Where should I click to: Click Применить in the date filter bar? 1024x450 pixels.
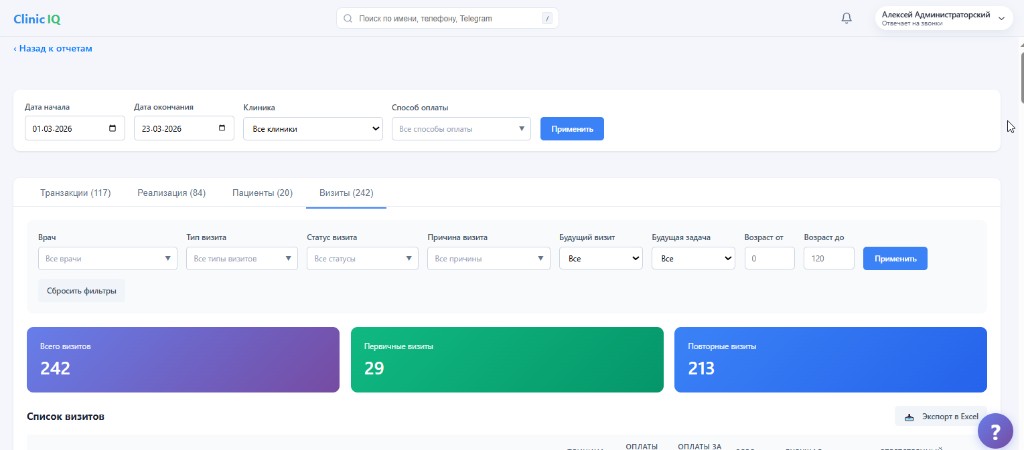click(x=572, y=129)
